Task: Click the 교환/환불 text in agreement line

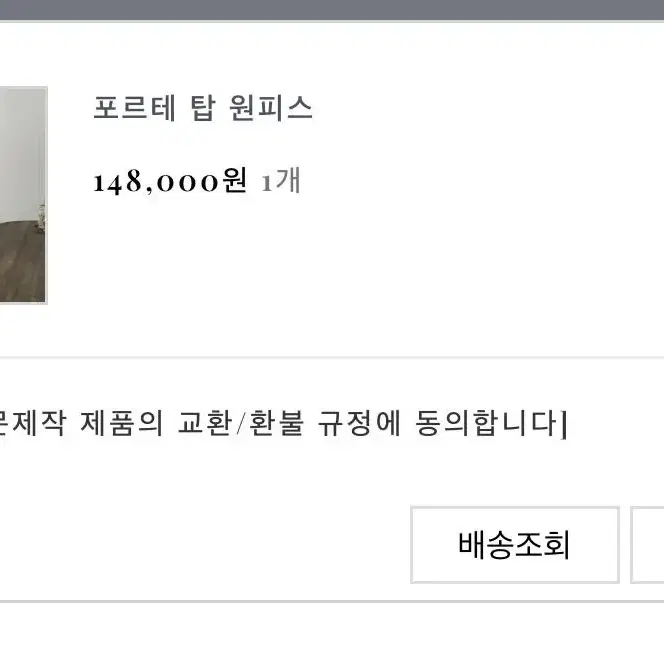Action: (x=241, y=423)
